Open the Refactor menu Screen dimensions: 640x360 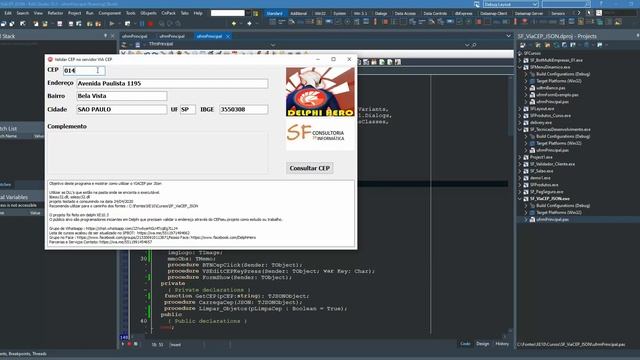point(56,13)
